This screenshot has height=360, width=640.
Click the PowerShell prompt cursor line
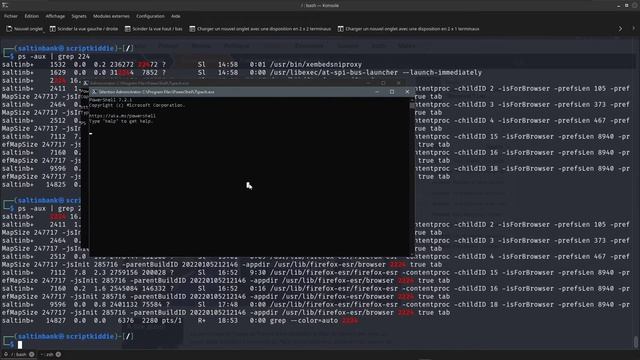(x=91, y=133)
